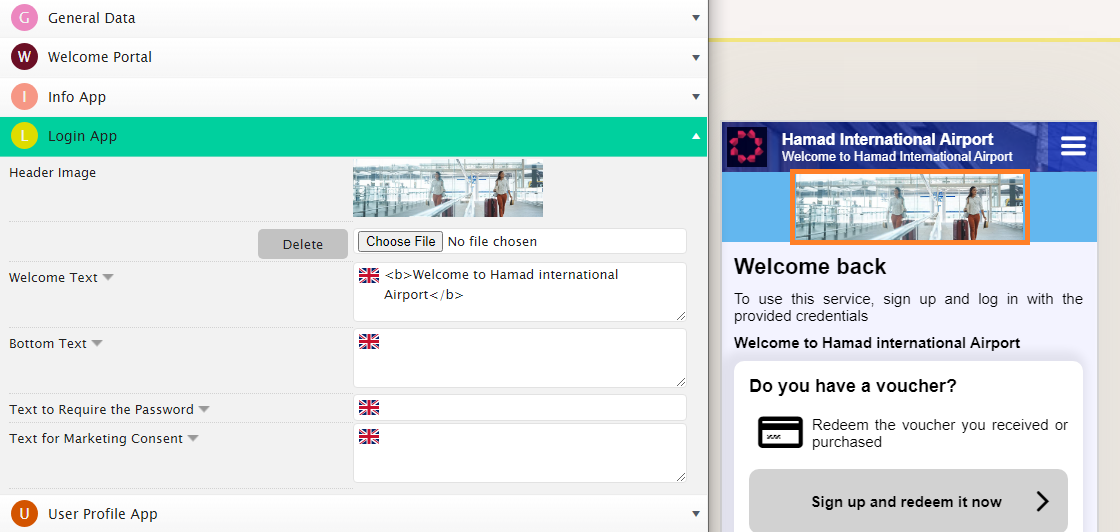Click 'Do you have a voucher?' heading
The height and width of the screenshot is (532, 1120).
[x=853, y=386]
